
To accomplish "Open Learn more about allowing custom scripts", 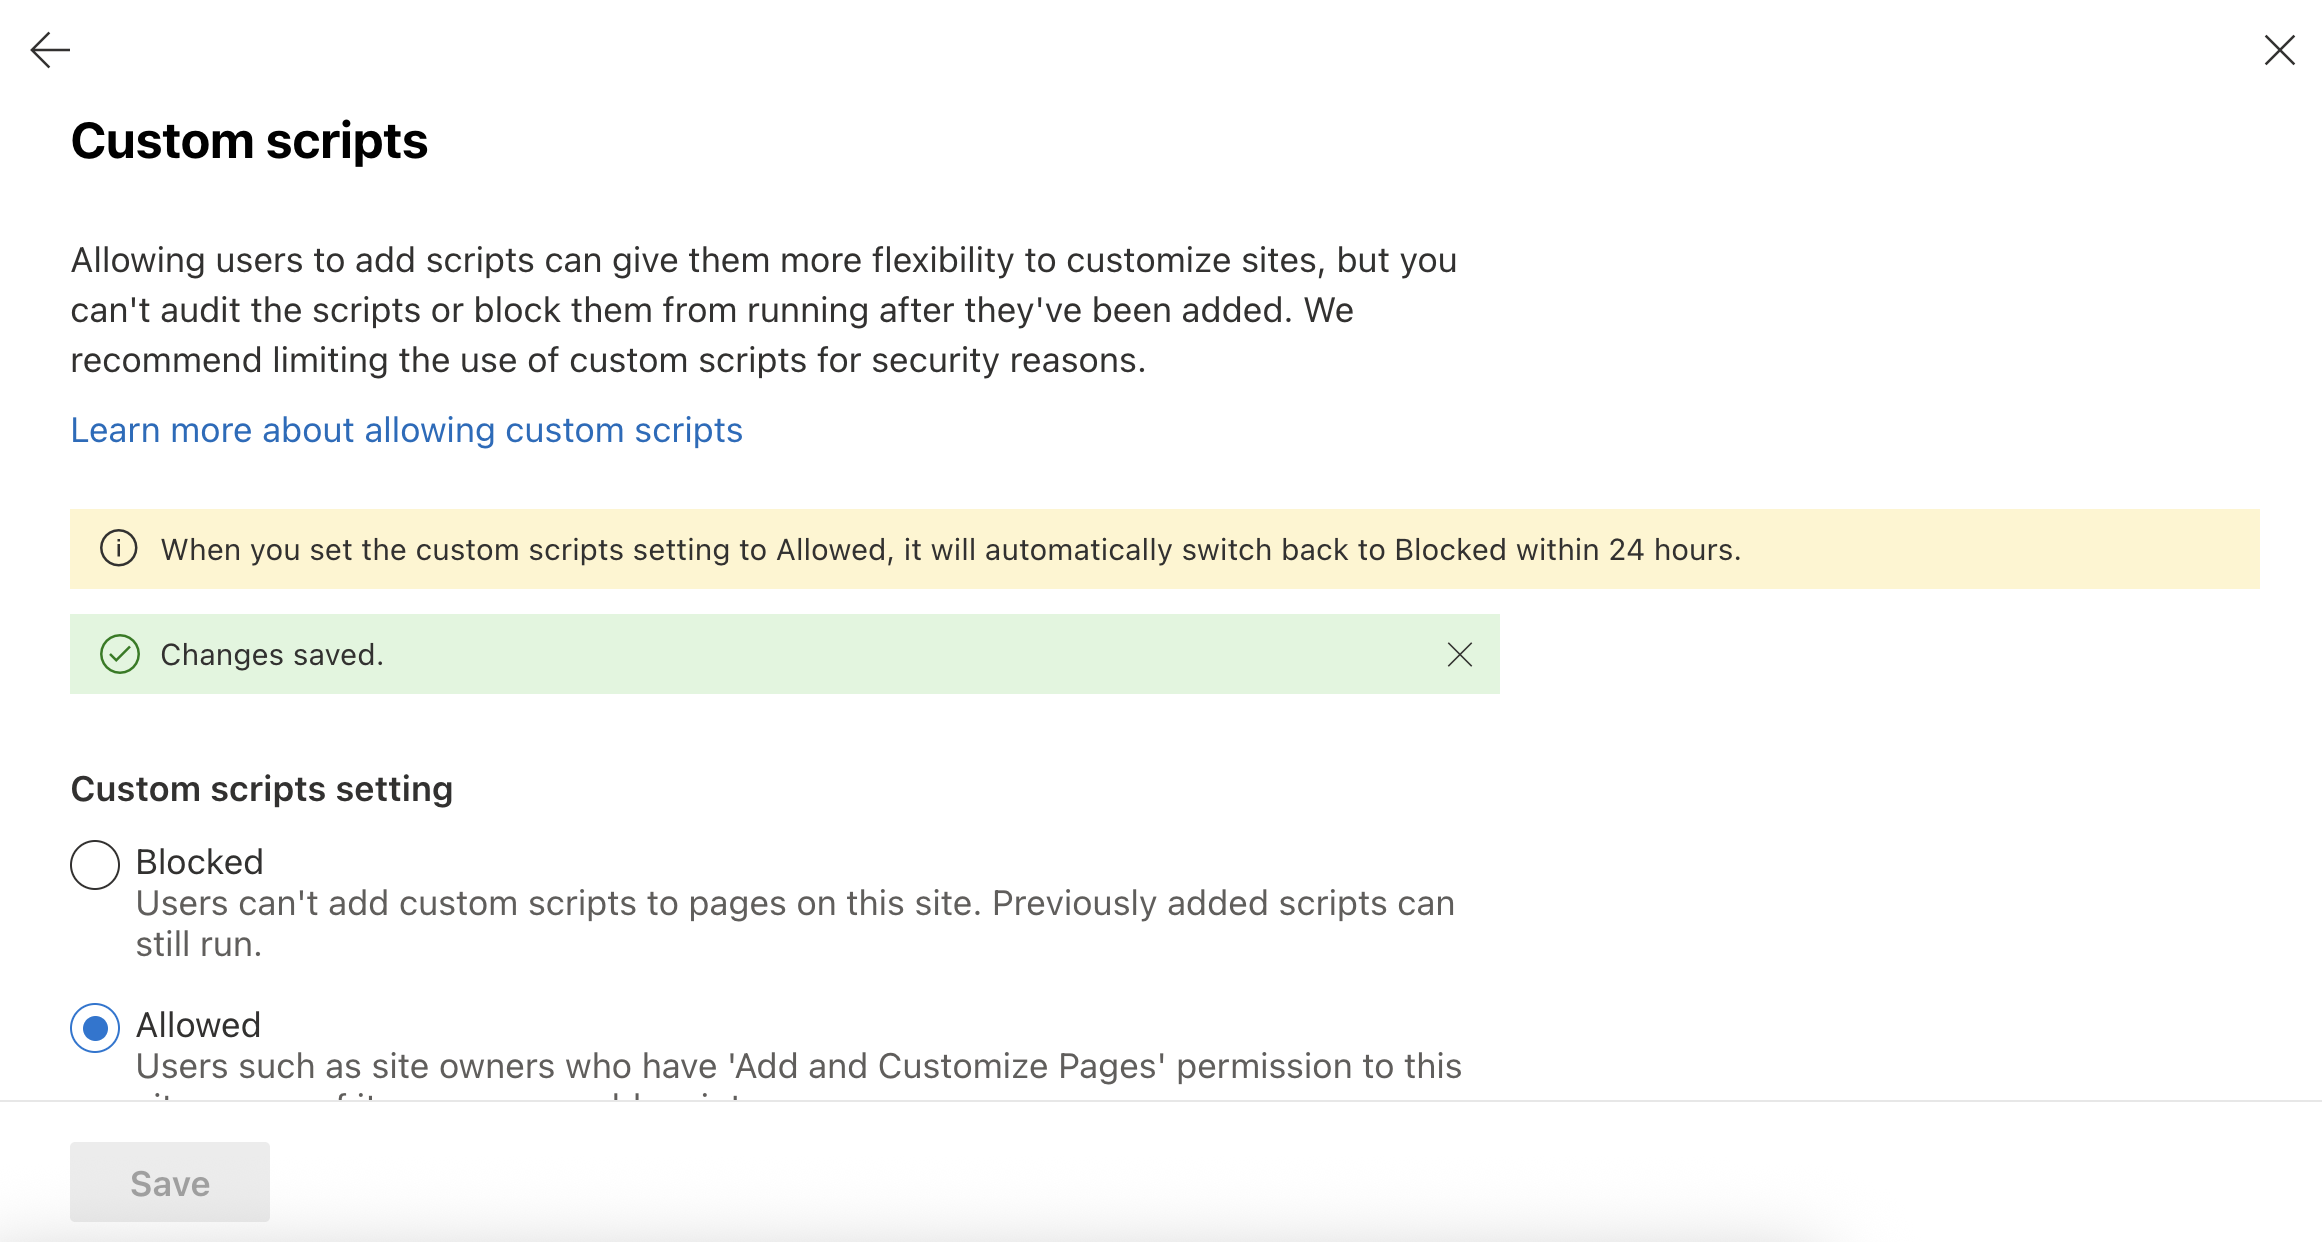I will (406, 430).
